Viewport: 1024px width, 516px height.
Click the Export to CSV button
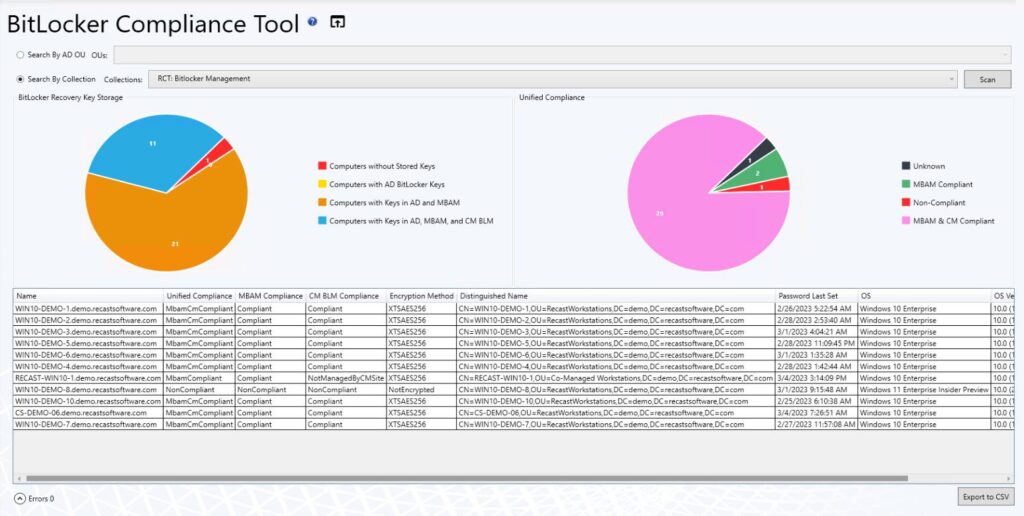click(985, 497)
